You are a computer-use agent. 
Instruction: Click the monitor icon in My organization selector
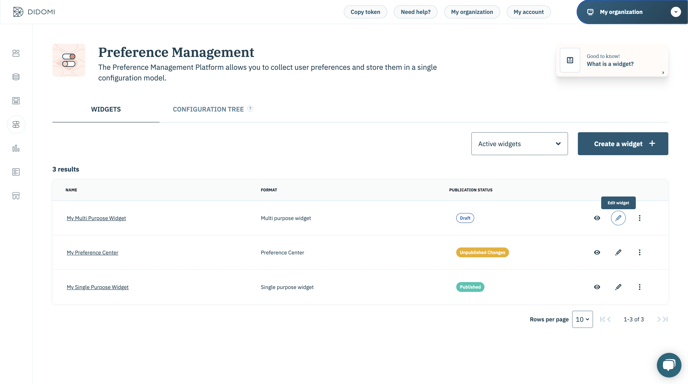pos(590,12)
